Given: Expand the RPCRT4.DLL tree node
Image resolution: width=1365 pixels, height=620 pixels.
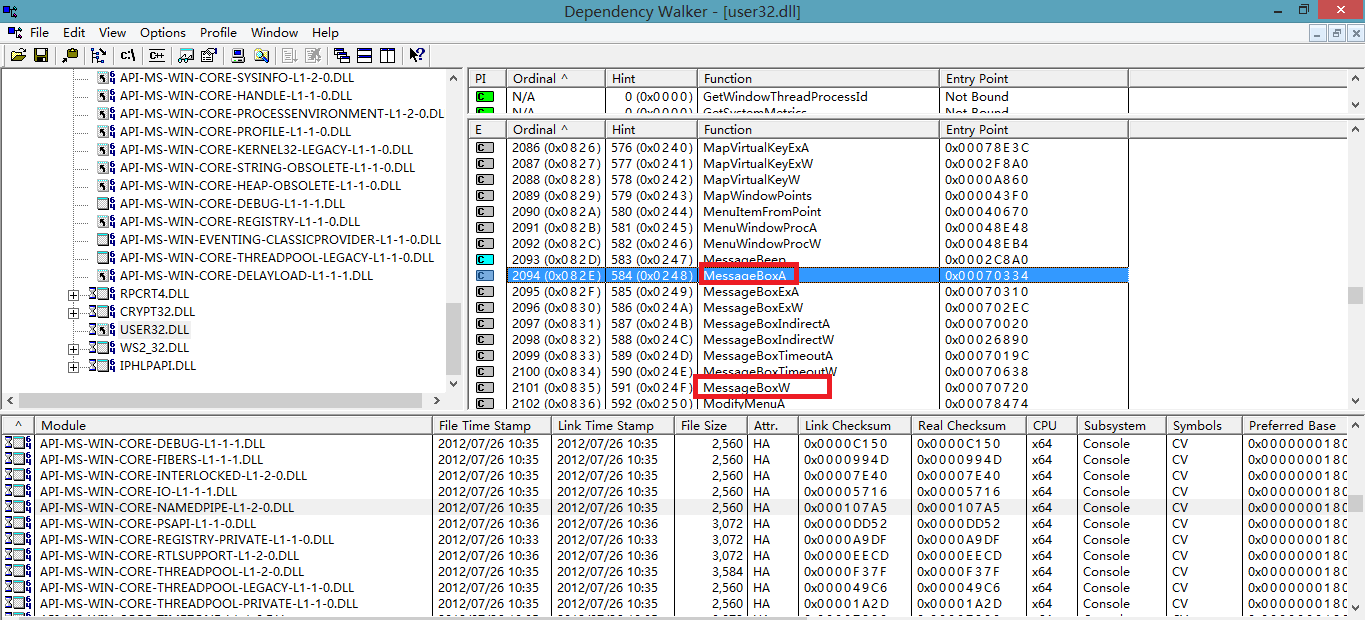Looking at the screenshot, I should click(73, 294).
